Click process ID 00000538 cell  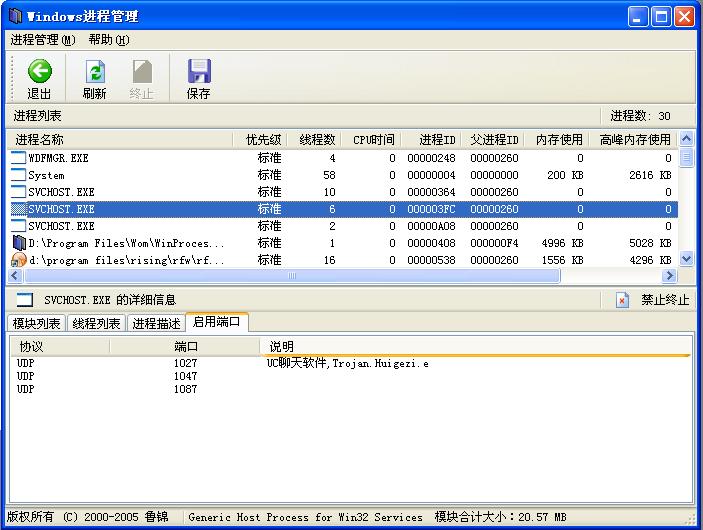[x=431, y=260]
